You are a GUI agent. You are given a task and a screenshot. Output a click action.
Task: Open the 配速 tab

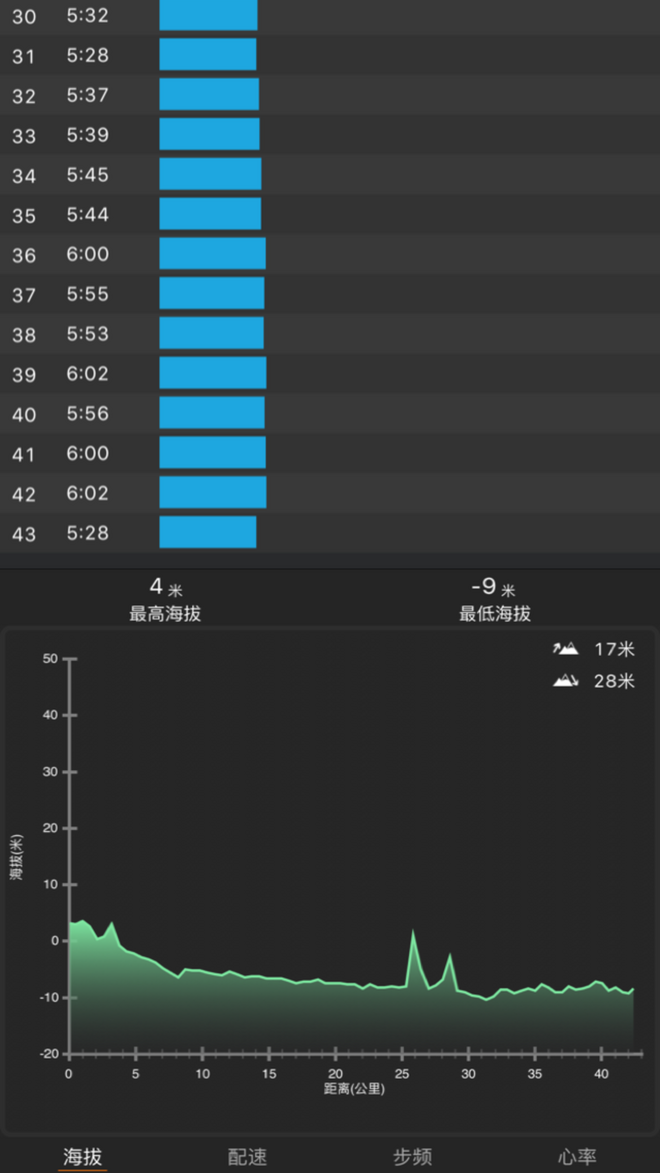pos(247,1157)
